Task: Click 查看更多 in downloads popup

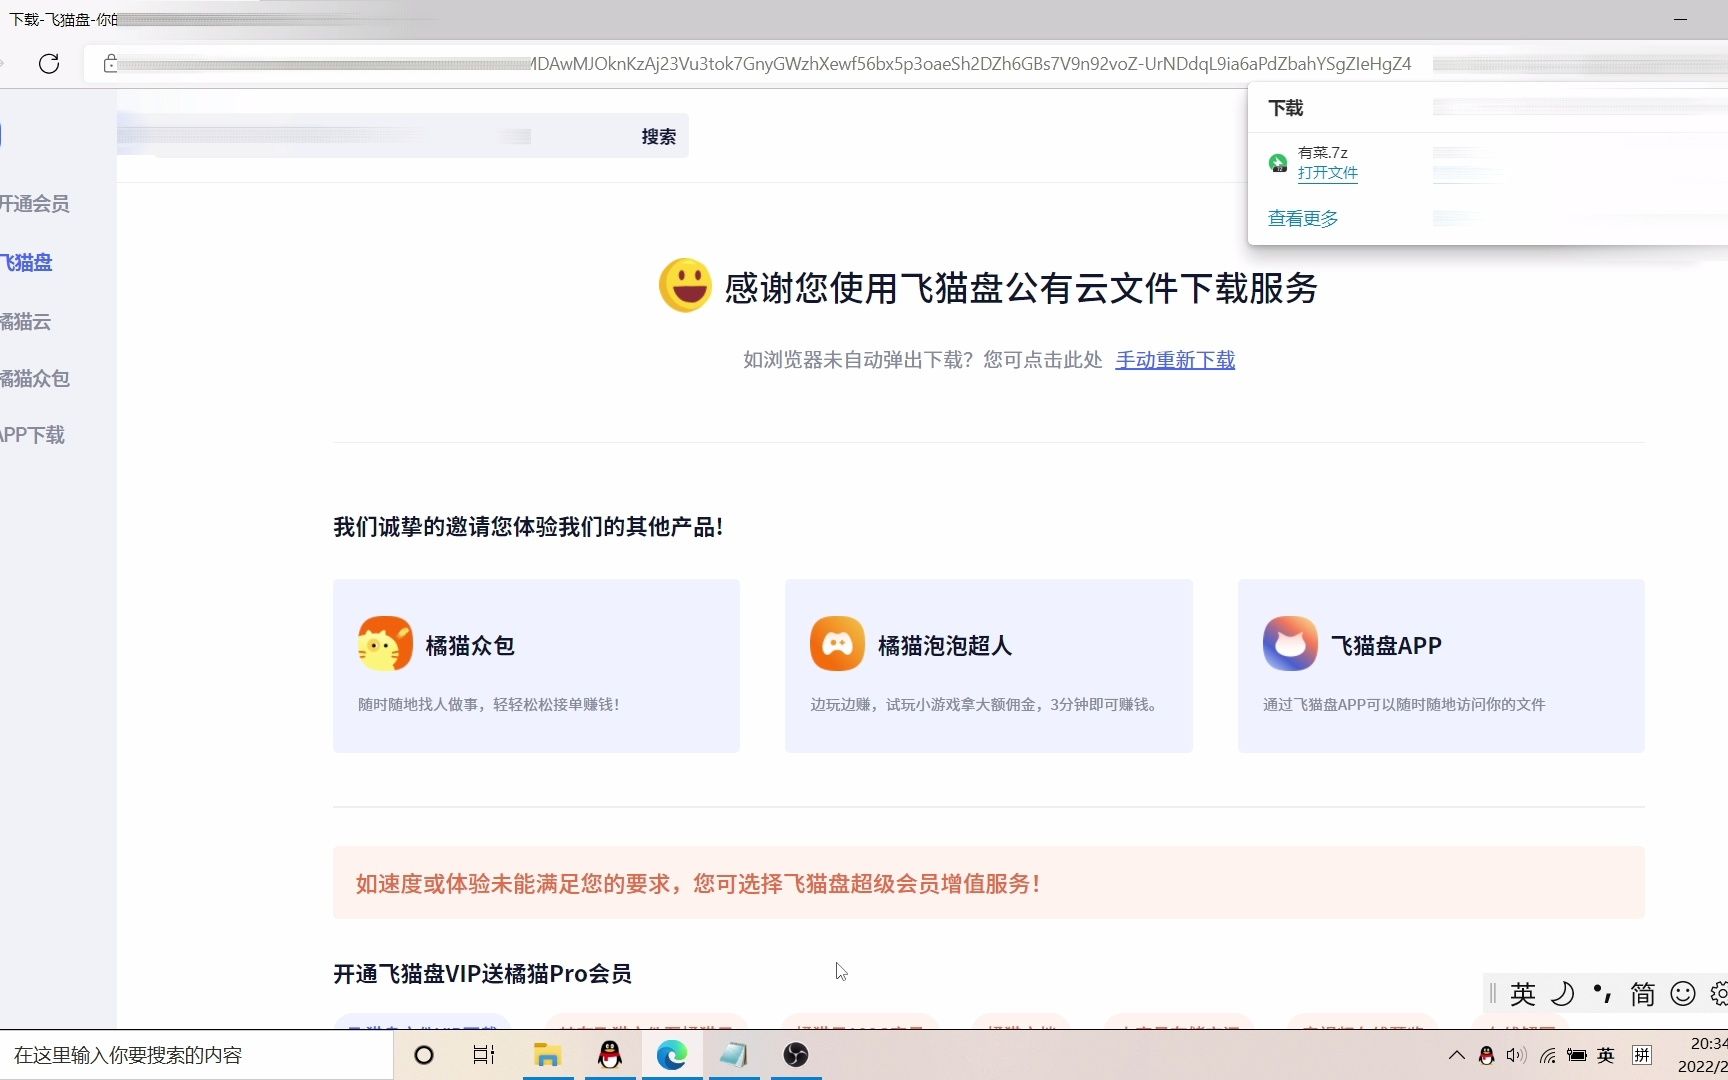Action: point(1302,219)
